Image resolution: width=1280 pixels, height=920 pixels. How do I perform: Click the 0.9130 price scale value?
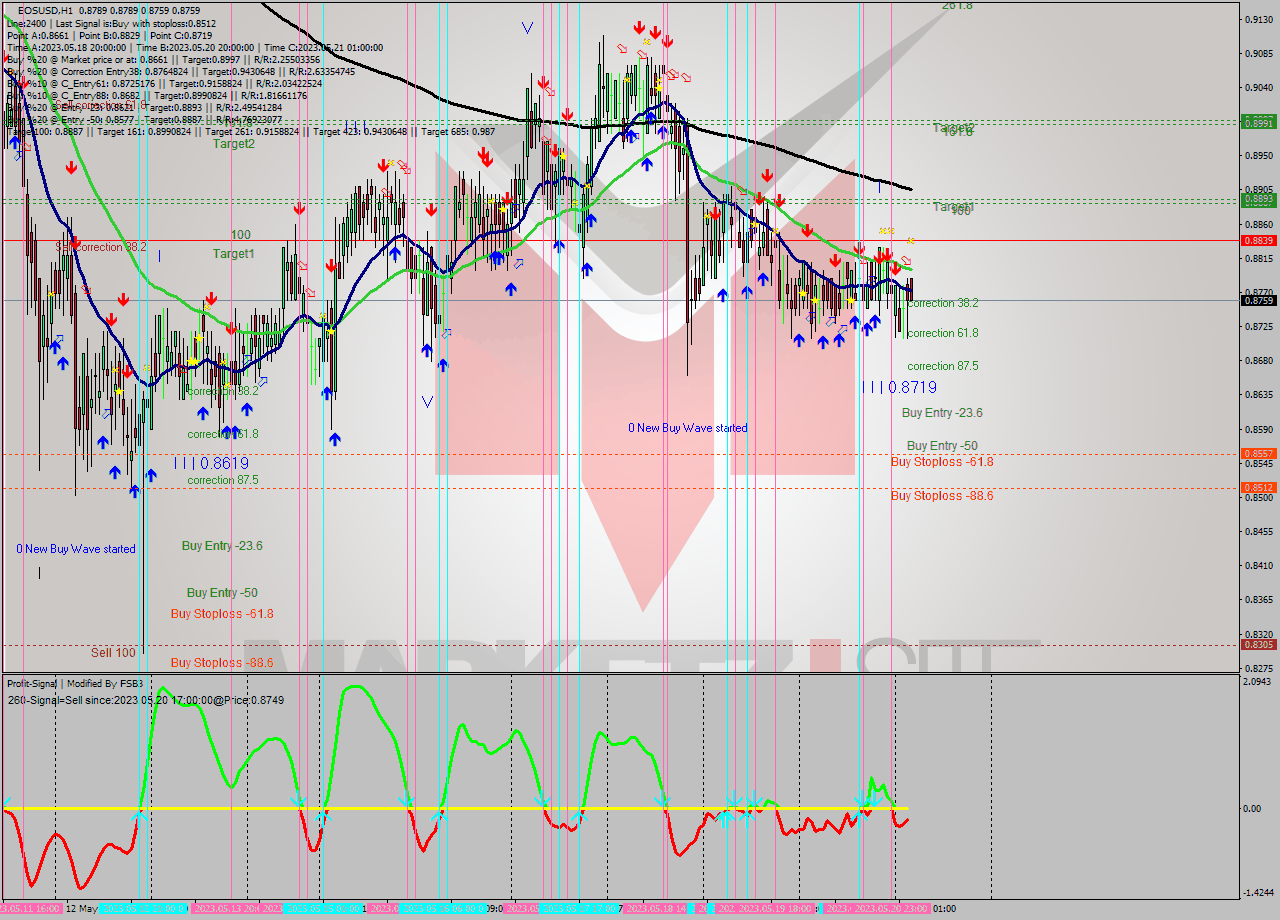pos(1258,19)
